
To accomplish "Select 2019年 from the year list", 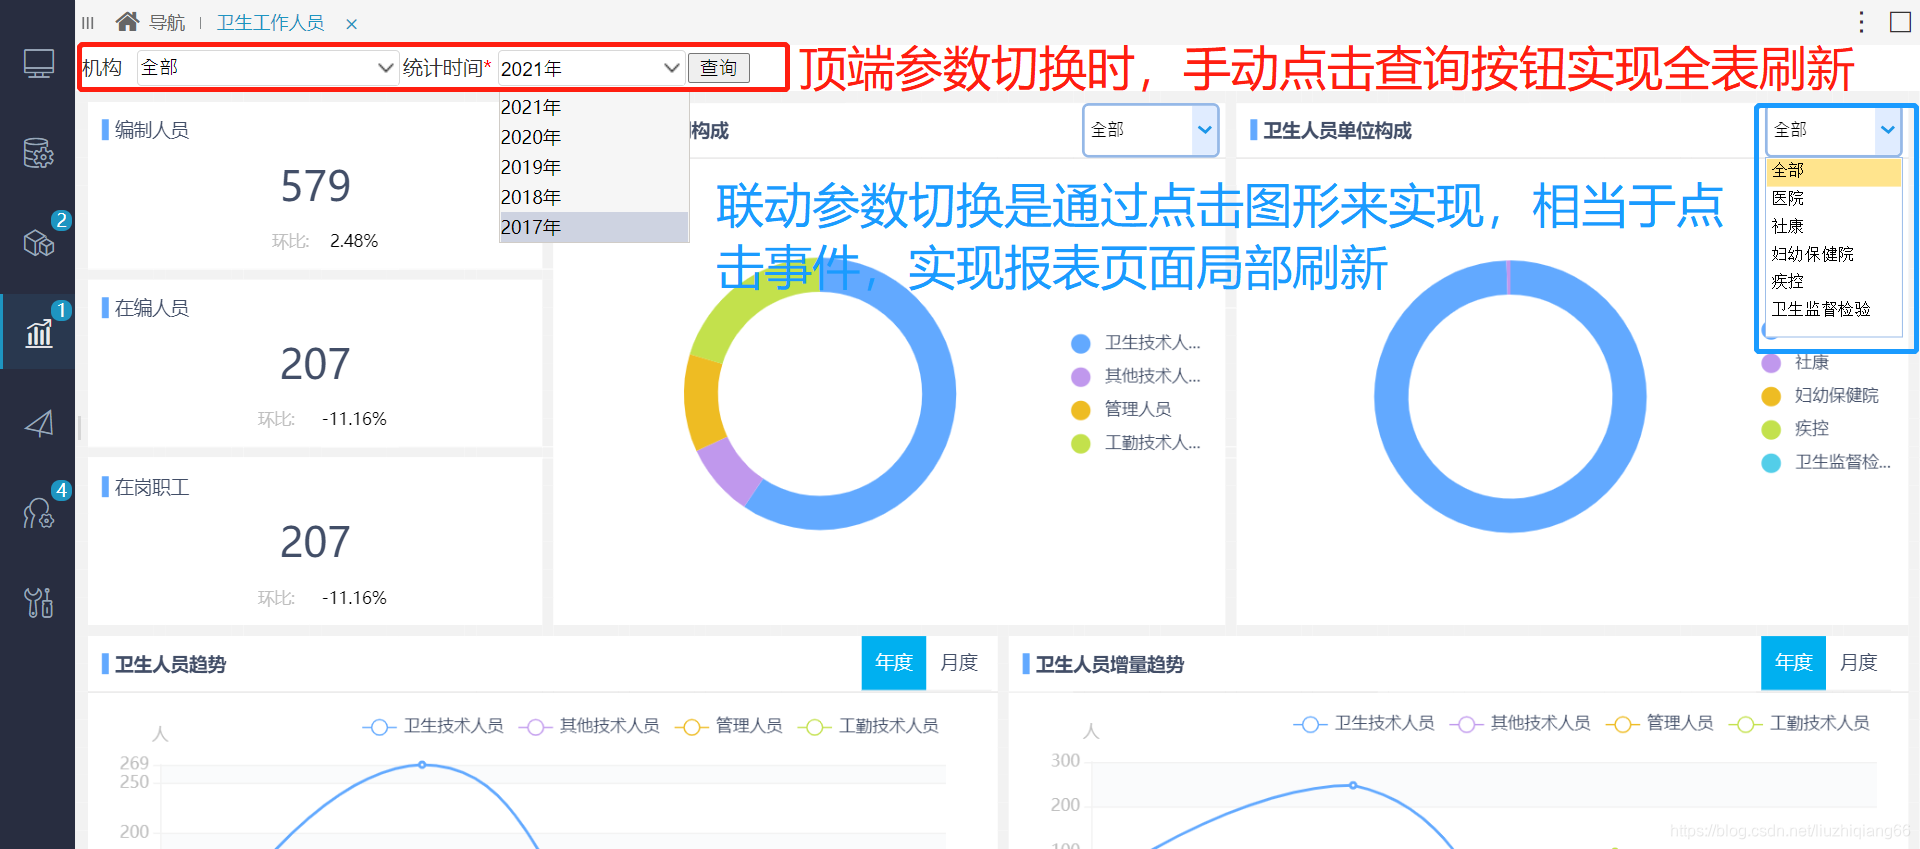I will tap(594, 167).
